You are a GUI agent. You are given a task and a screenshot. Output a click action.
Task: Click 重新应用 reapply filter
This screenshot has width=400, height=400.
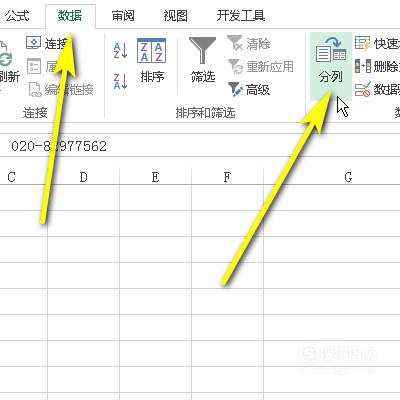click(261, 67)
